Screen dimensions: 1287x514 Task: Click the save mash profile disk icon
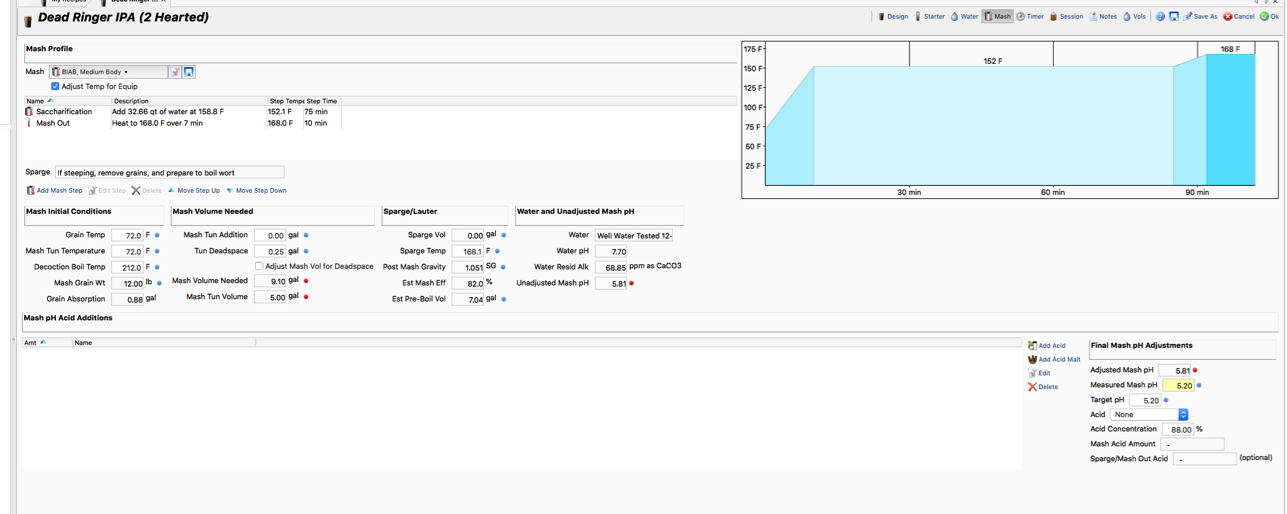[189, 72]
